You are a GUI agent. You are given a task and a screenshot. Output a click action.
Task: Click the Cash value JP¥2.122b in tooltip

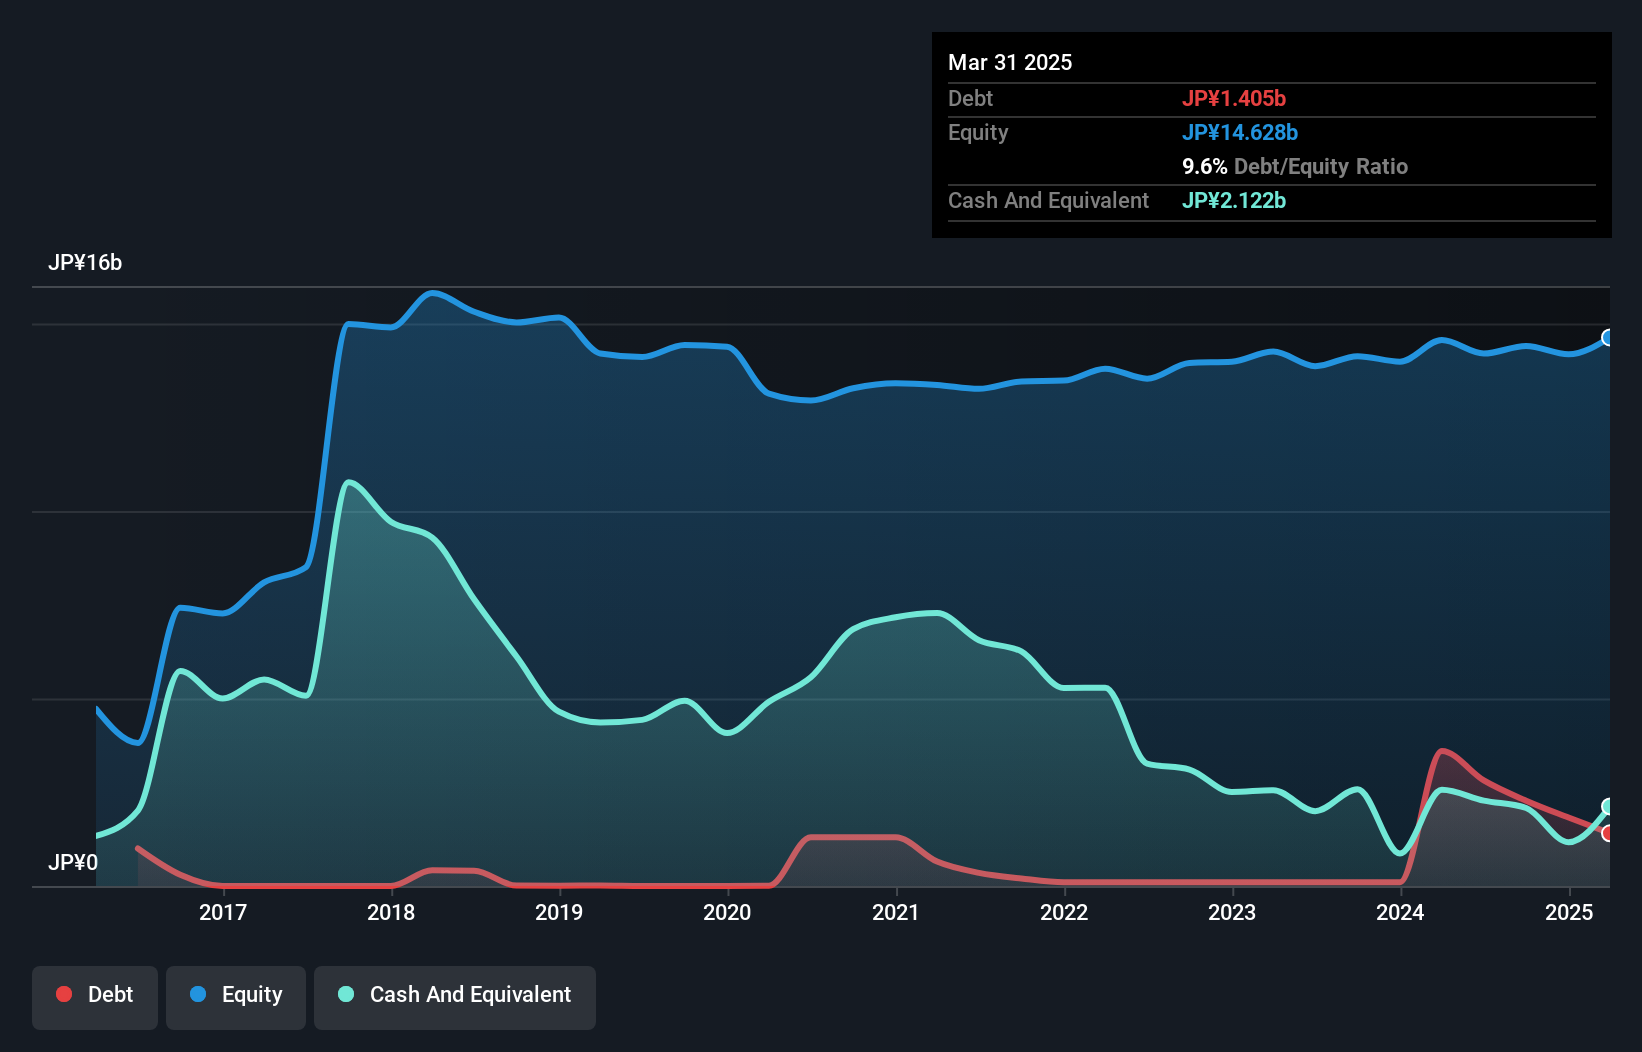click(1234, 200)
